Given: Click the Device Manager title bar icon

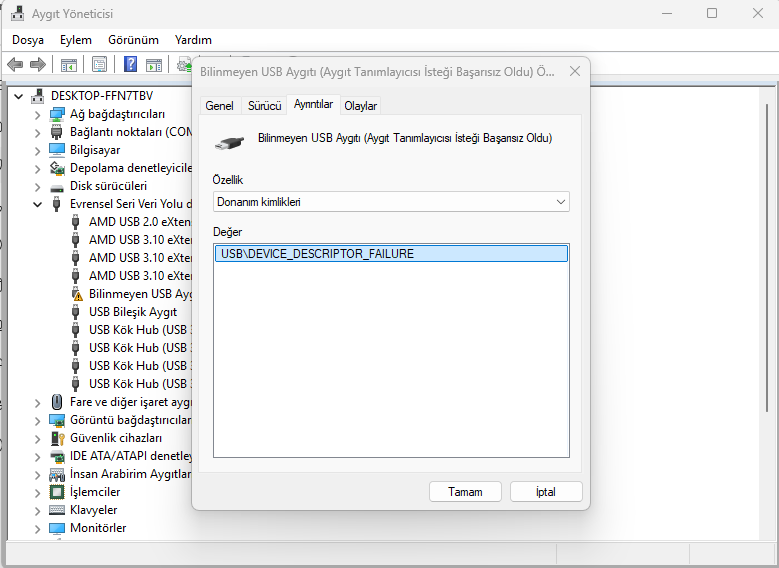Looking at the screenshot, I should 17,13.
